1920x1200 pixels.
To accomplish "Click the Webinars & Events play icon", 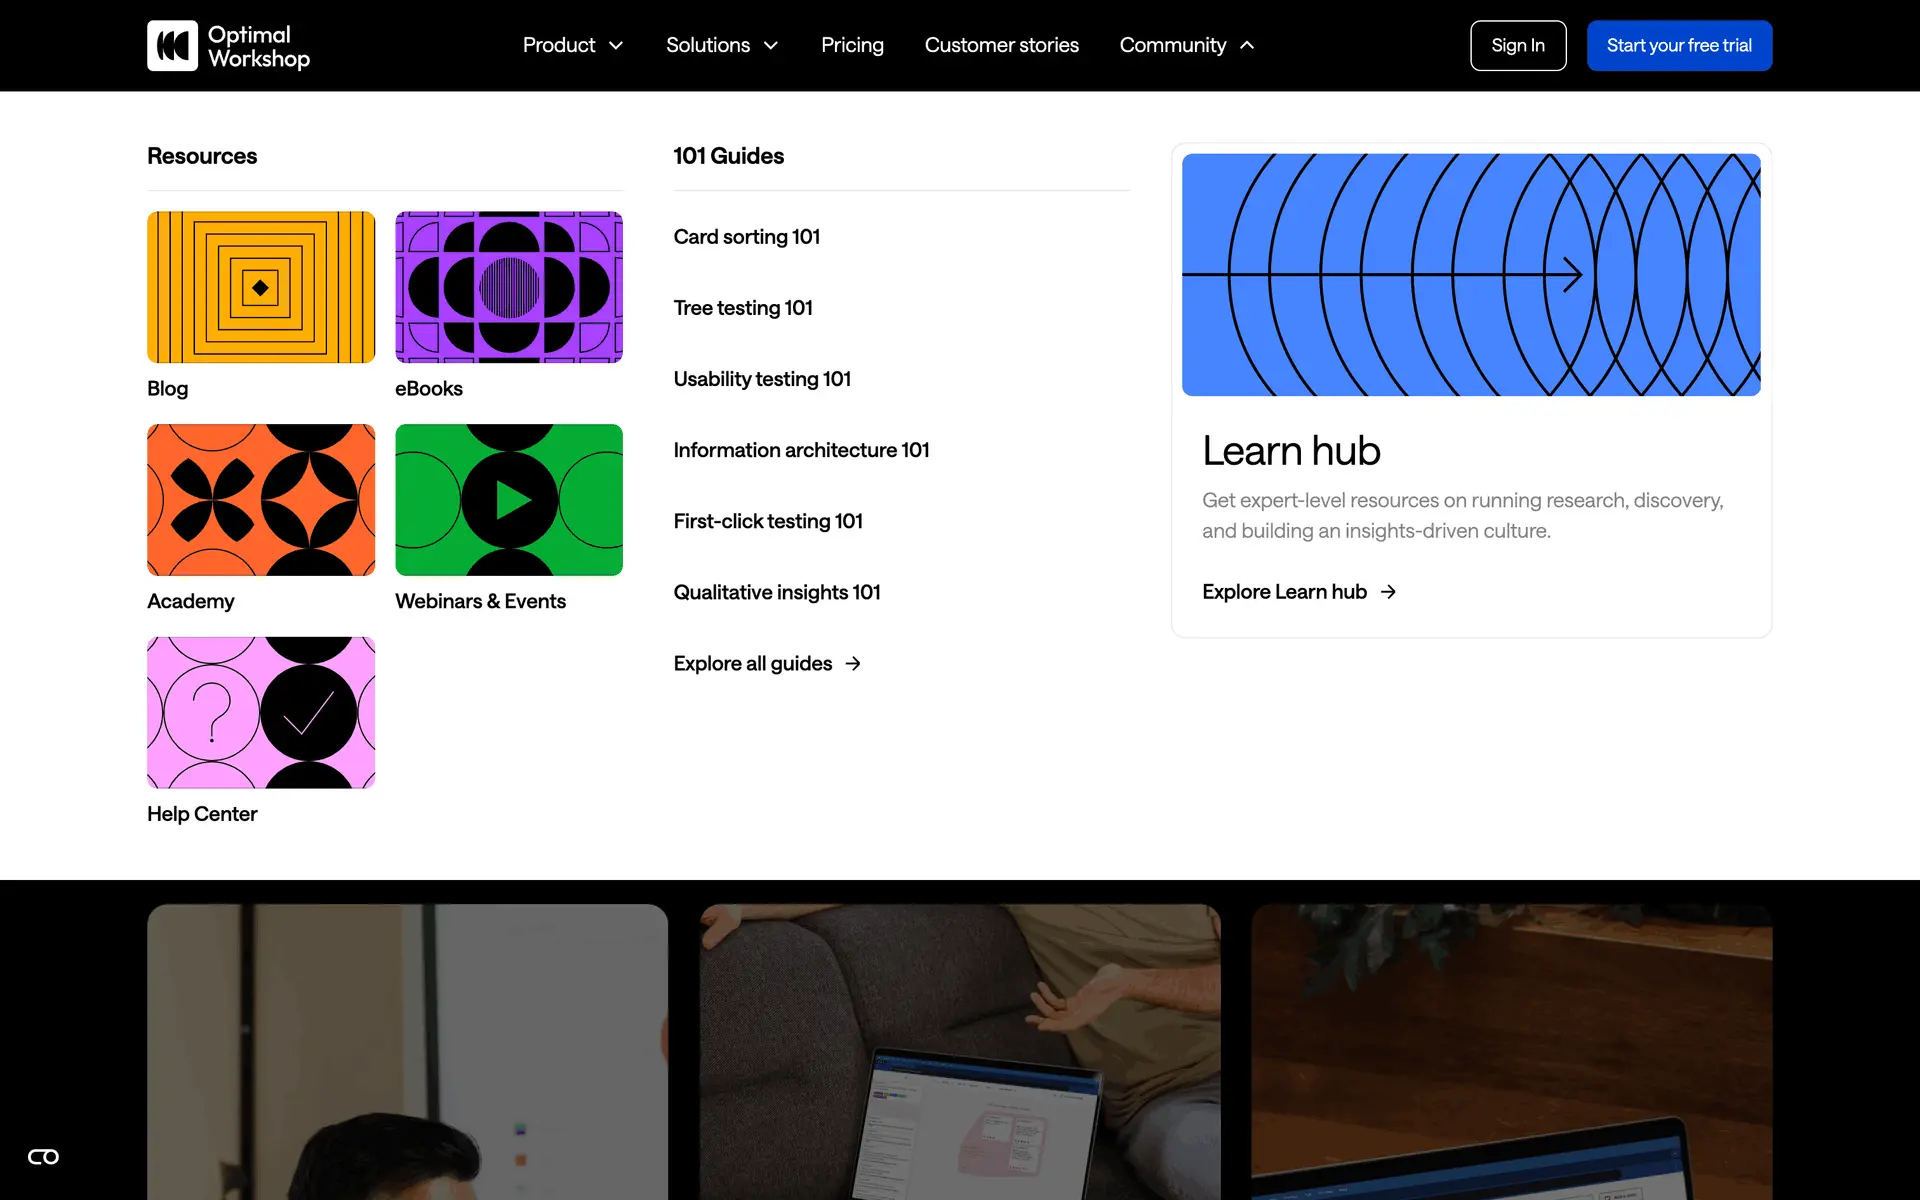I will click(x=511, y=500).
